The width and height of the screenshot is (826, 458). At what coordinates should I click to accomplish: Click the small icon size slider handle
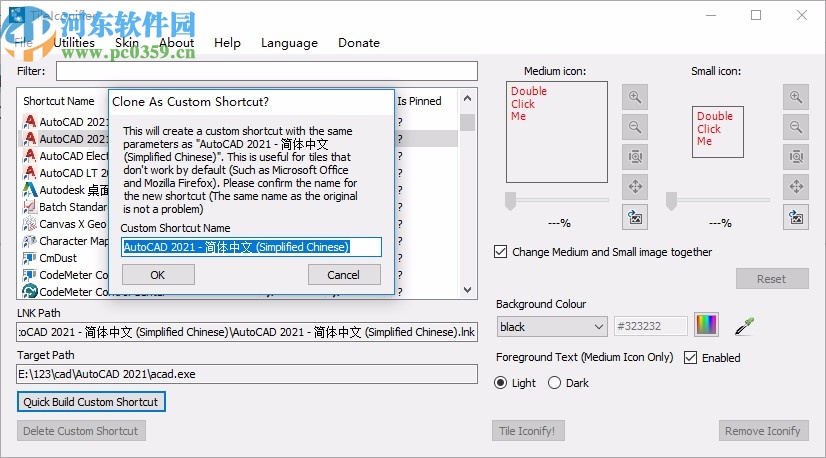click(671, 201)
